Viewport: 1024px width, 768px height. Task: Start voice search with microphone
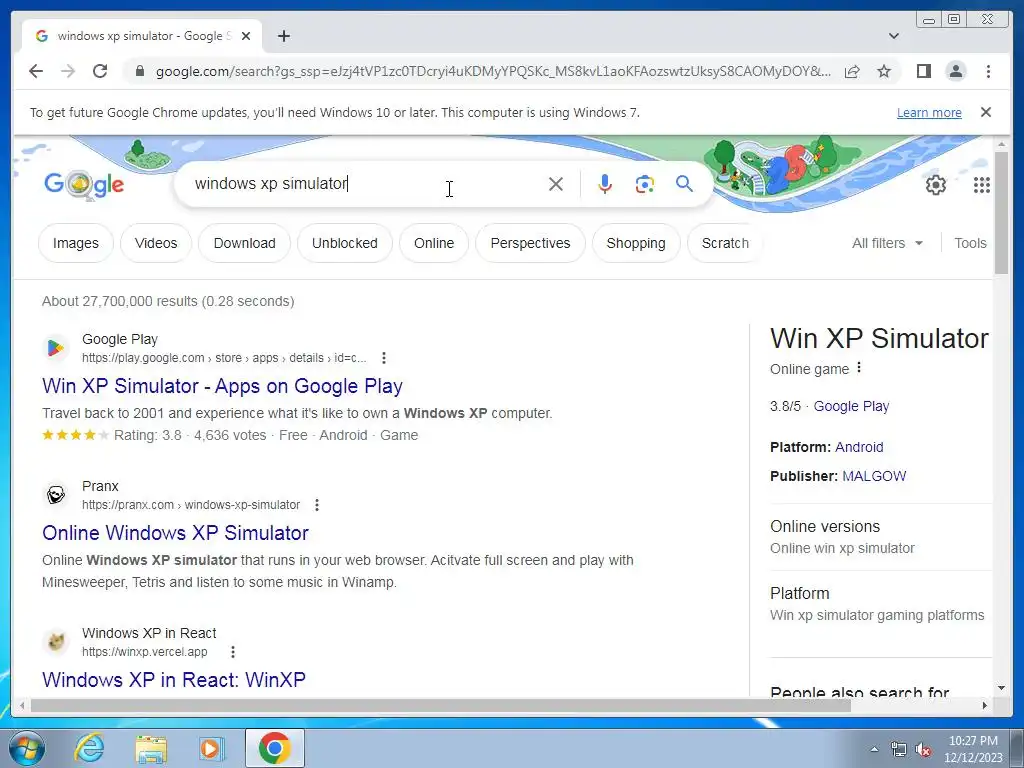point(605,184)
